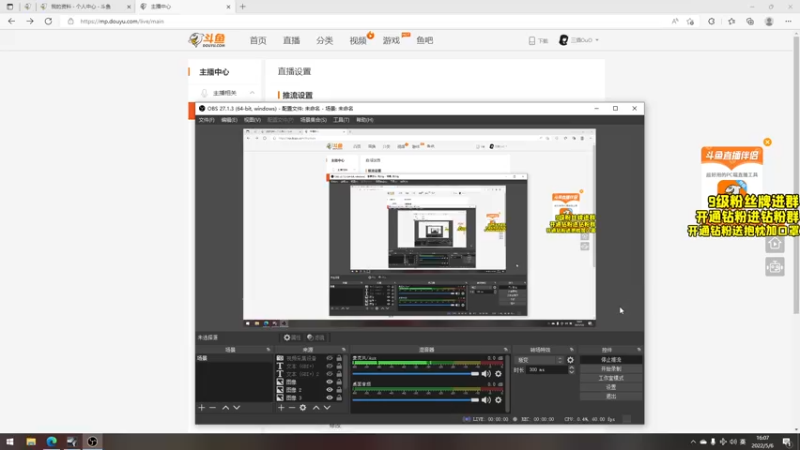This screenshot has height=450, width=800.
Task: Open the OBS Tools menu
Action: pyautogui.click(x=341, y=120)
